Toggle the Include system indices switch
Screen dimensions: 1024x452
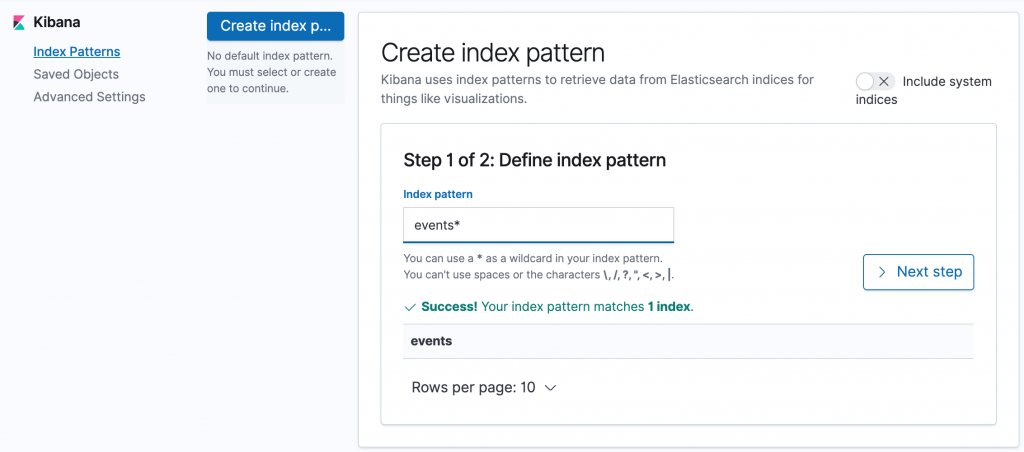[x=874, y=82]
